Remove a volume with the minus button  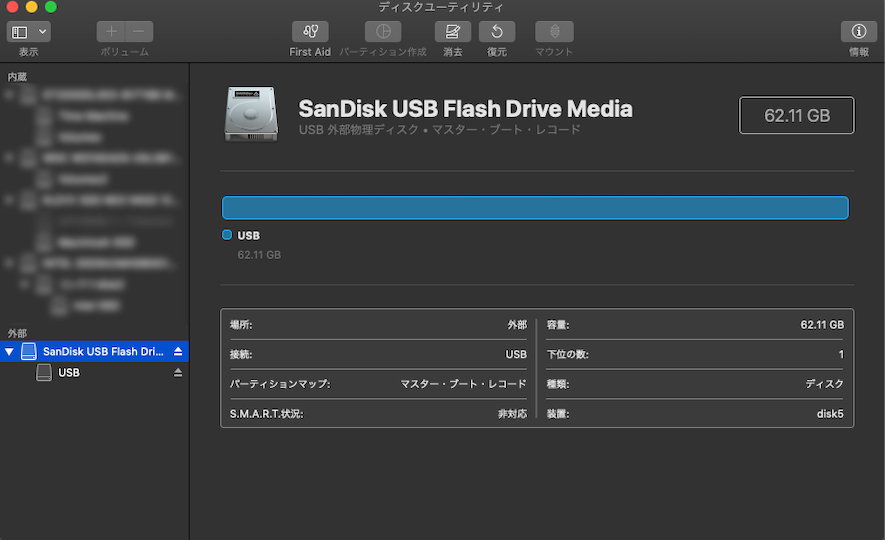pyautogui.click(x=139, y=32)
